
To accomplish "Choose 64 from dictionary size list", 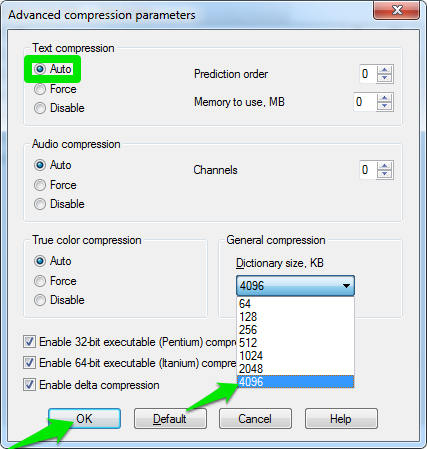I will [295, 304].
